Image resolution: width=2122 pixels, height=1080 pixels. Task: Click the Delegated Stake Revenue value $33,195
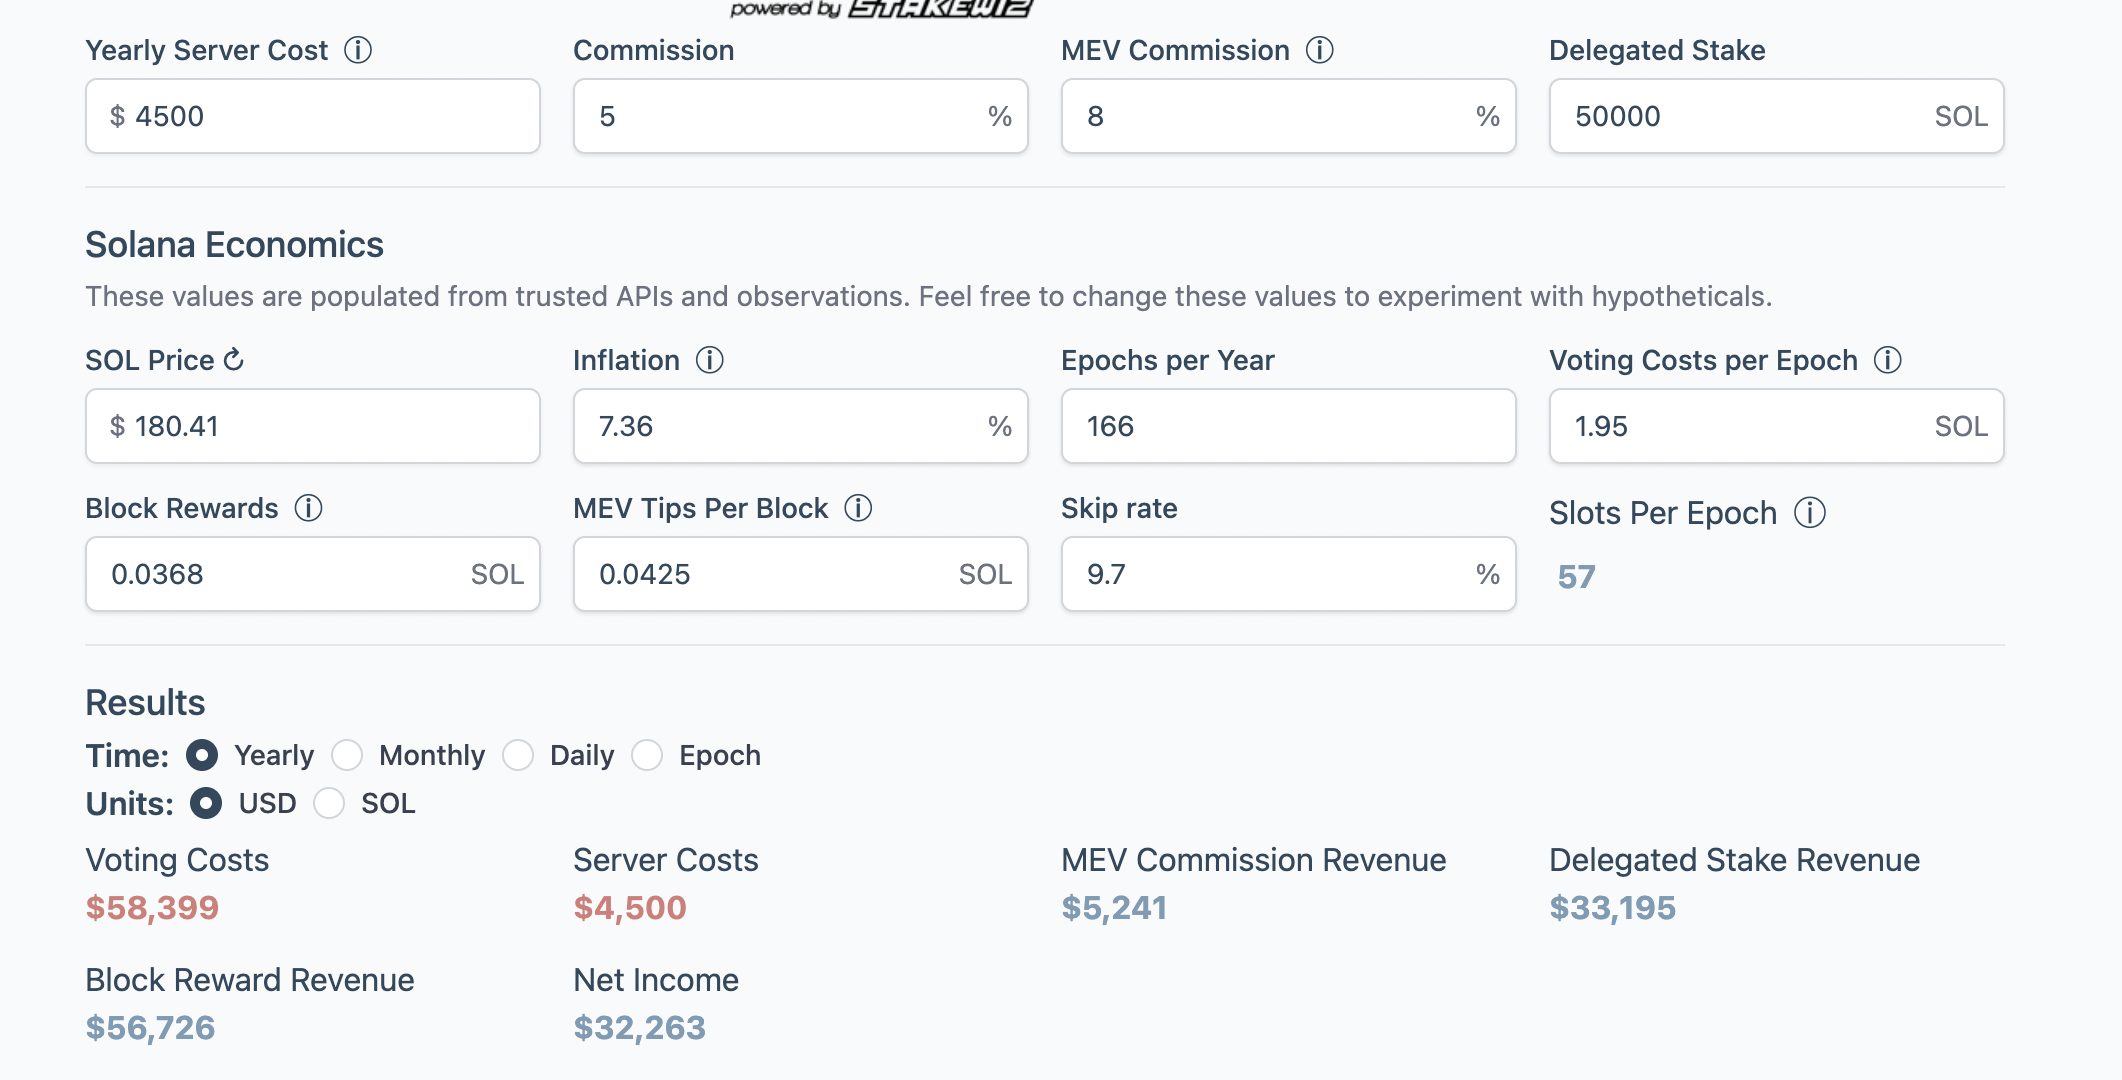[x=1612, y=908]
